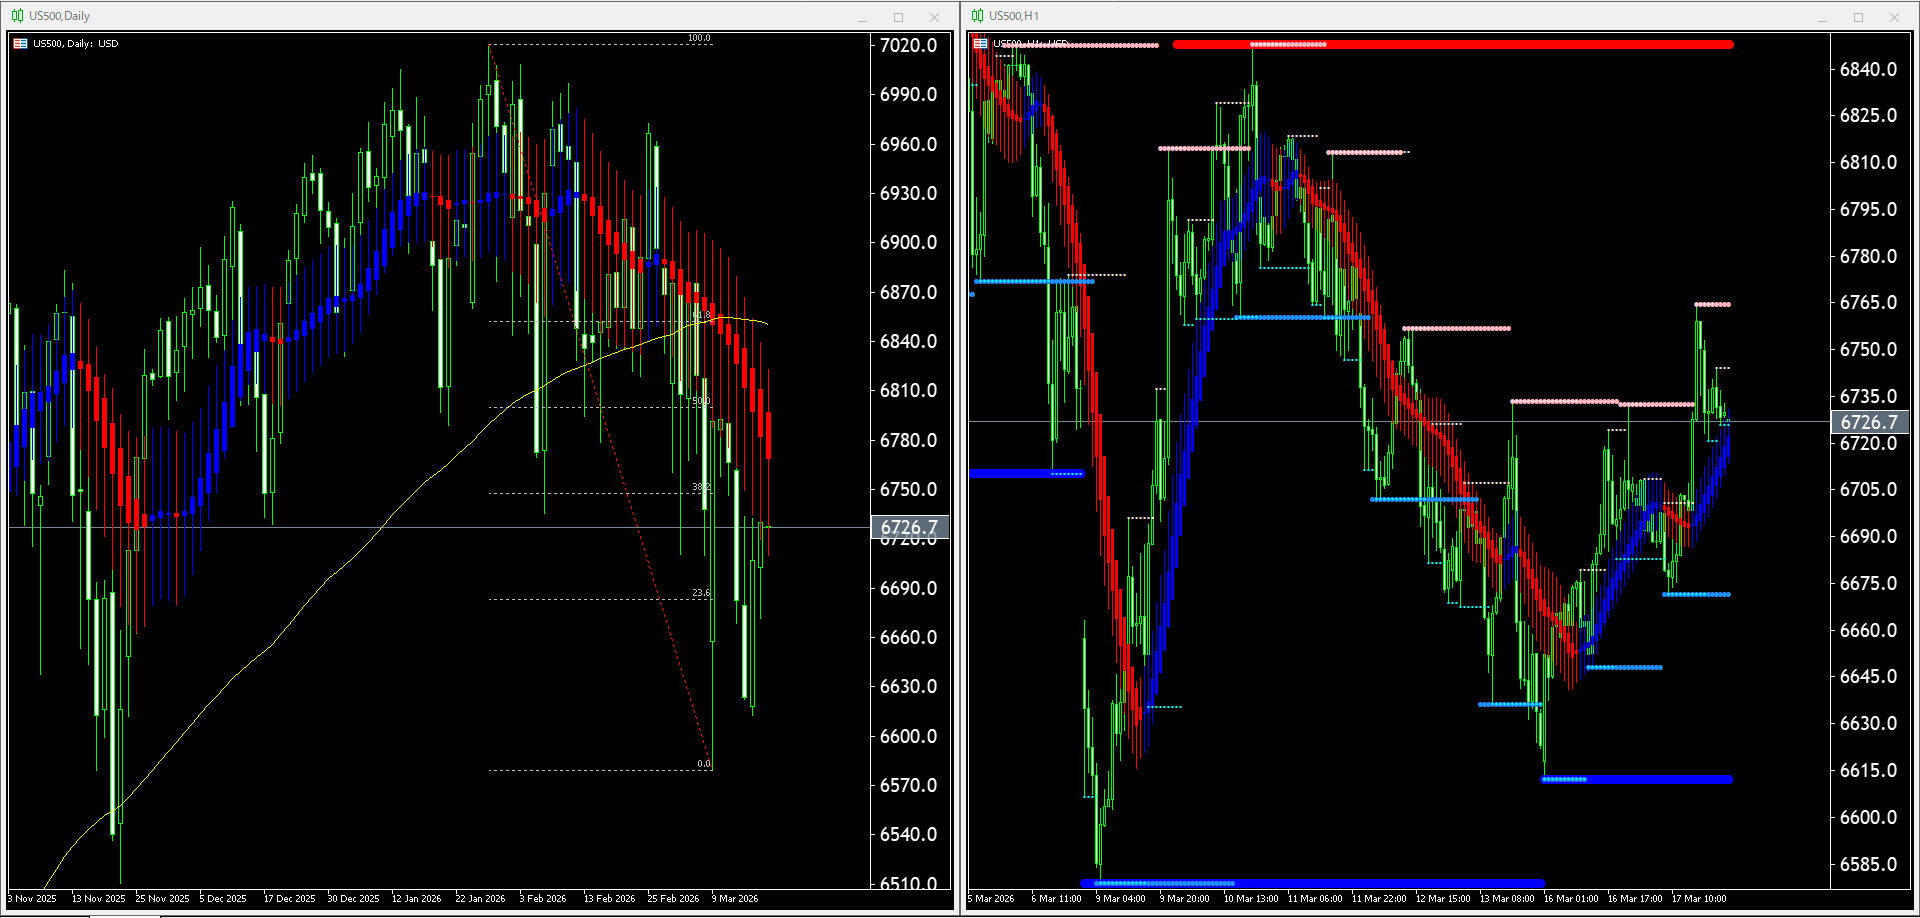Click the 6615.0 level on H1 price axis
Screen dimensions: 1920x918
point(1868,770)
